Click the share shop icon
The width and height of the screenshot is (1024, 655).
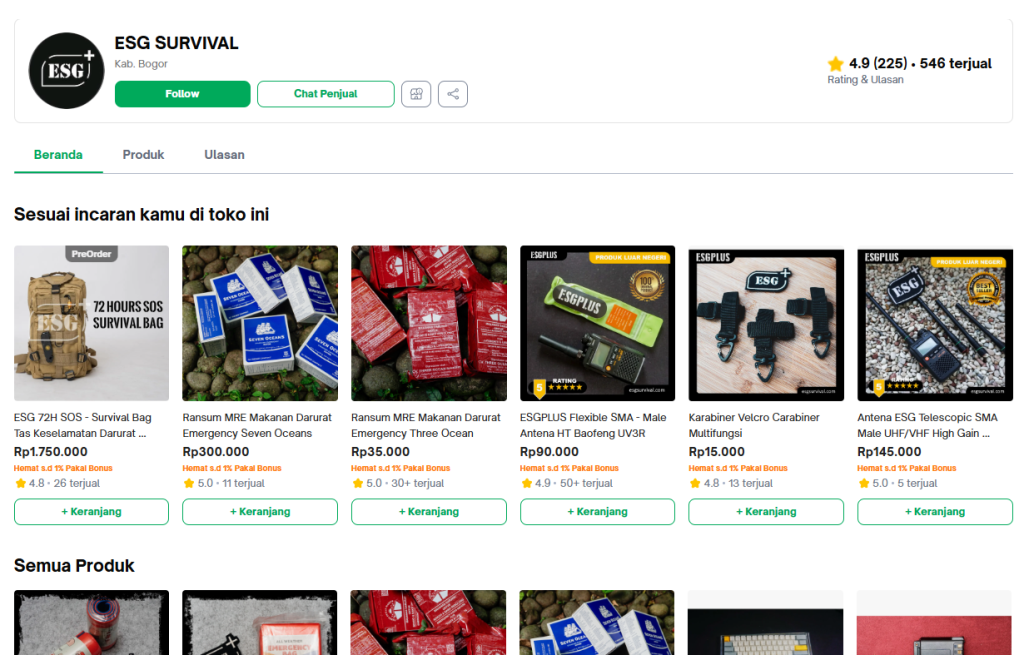tap(453, 94)
